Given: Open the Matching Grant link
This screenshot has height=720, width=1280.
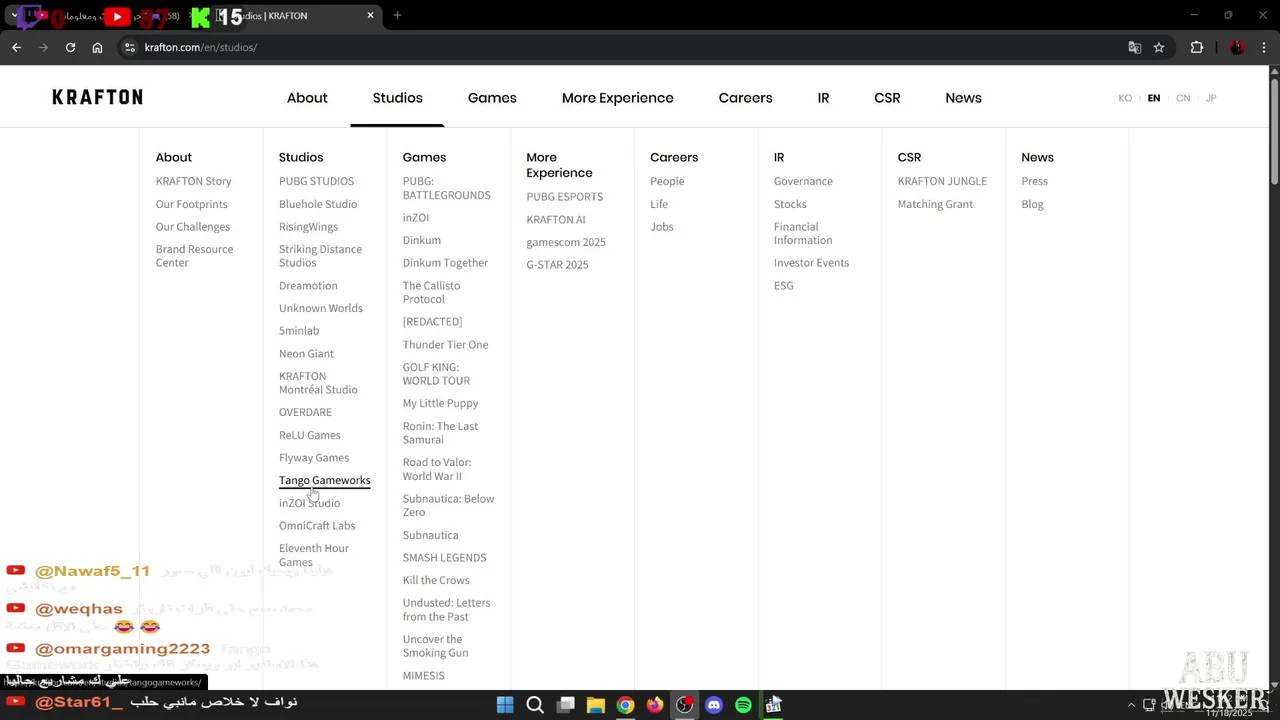Looking at the screenshot, I should [x=934, y=204].
